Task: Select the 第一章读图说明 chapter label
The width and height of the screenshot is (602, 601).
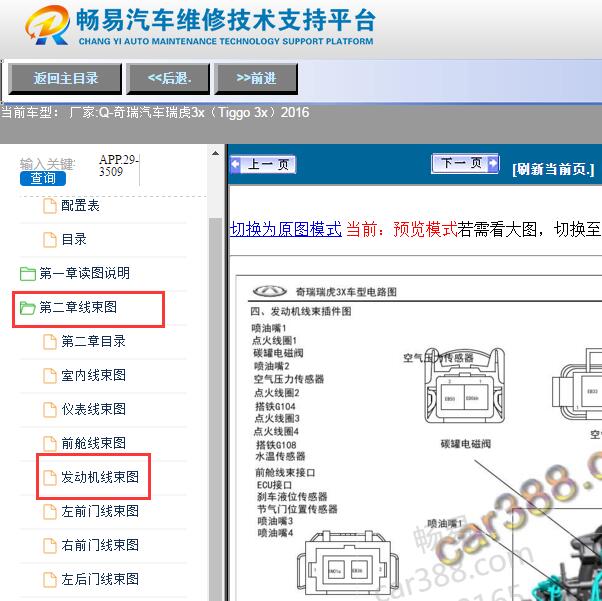Action: click(84, 273)
